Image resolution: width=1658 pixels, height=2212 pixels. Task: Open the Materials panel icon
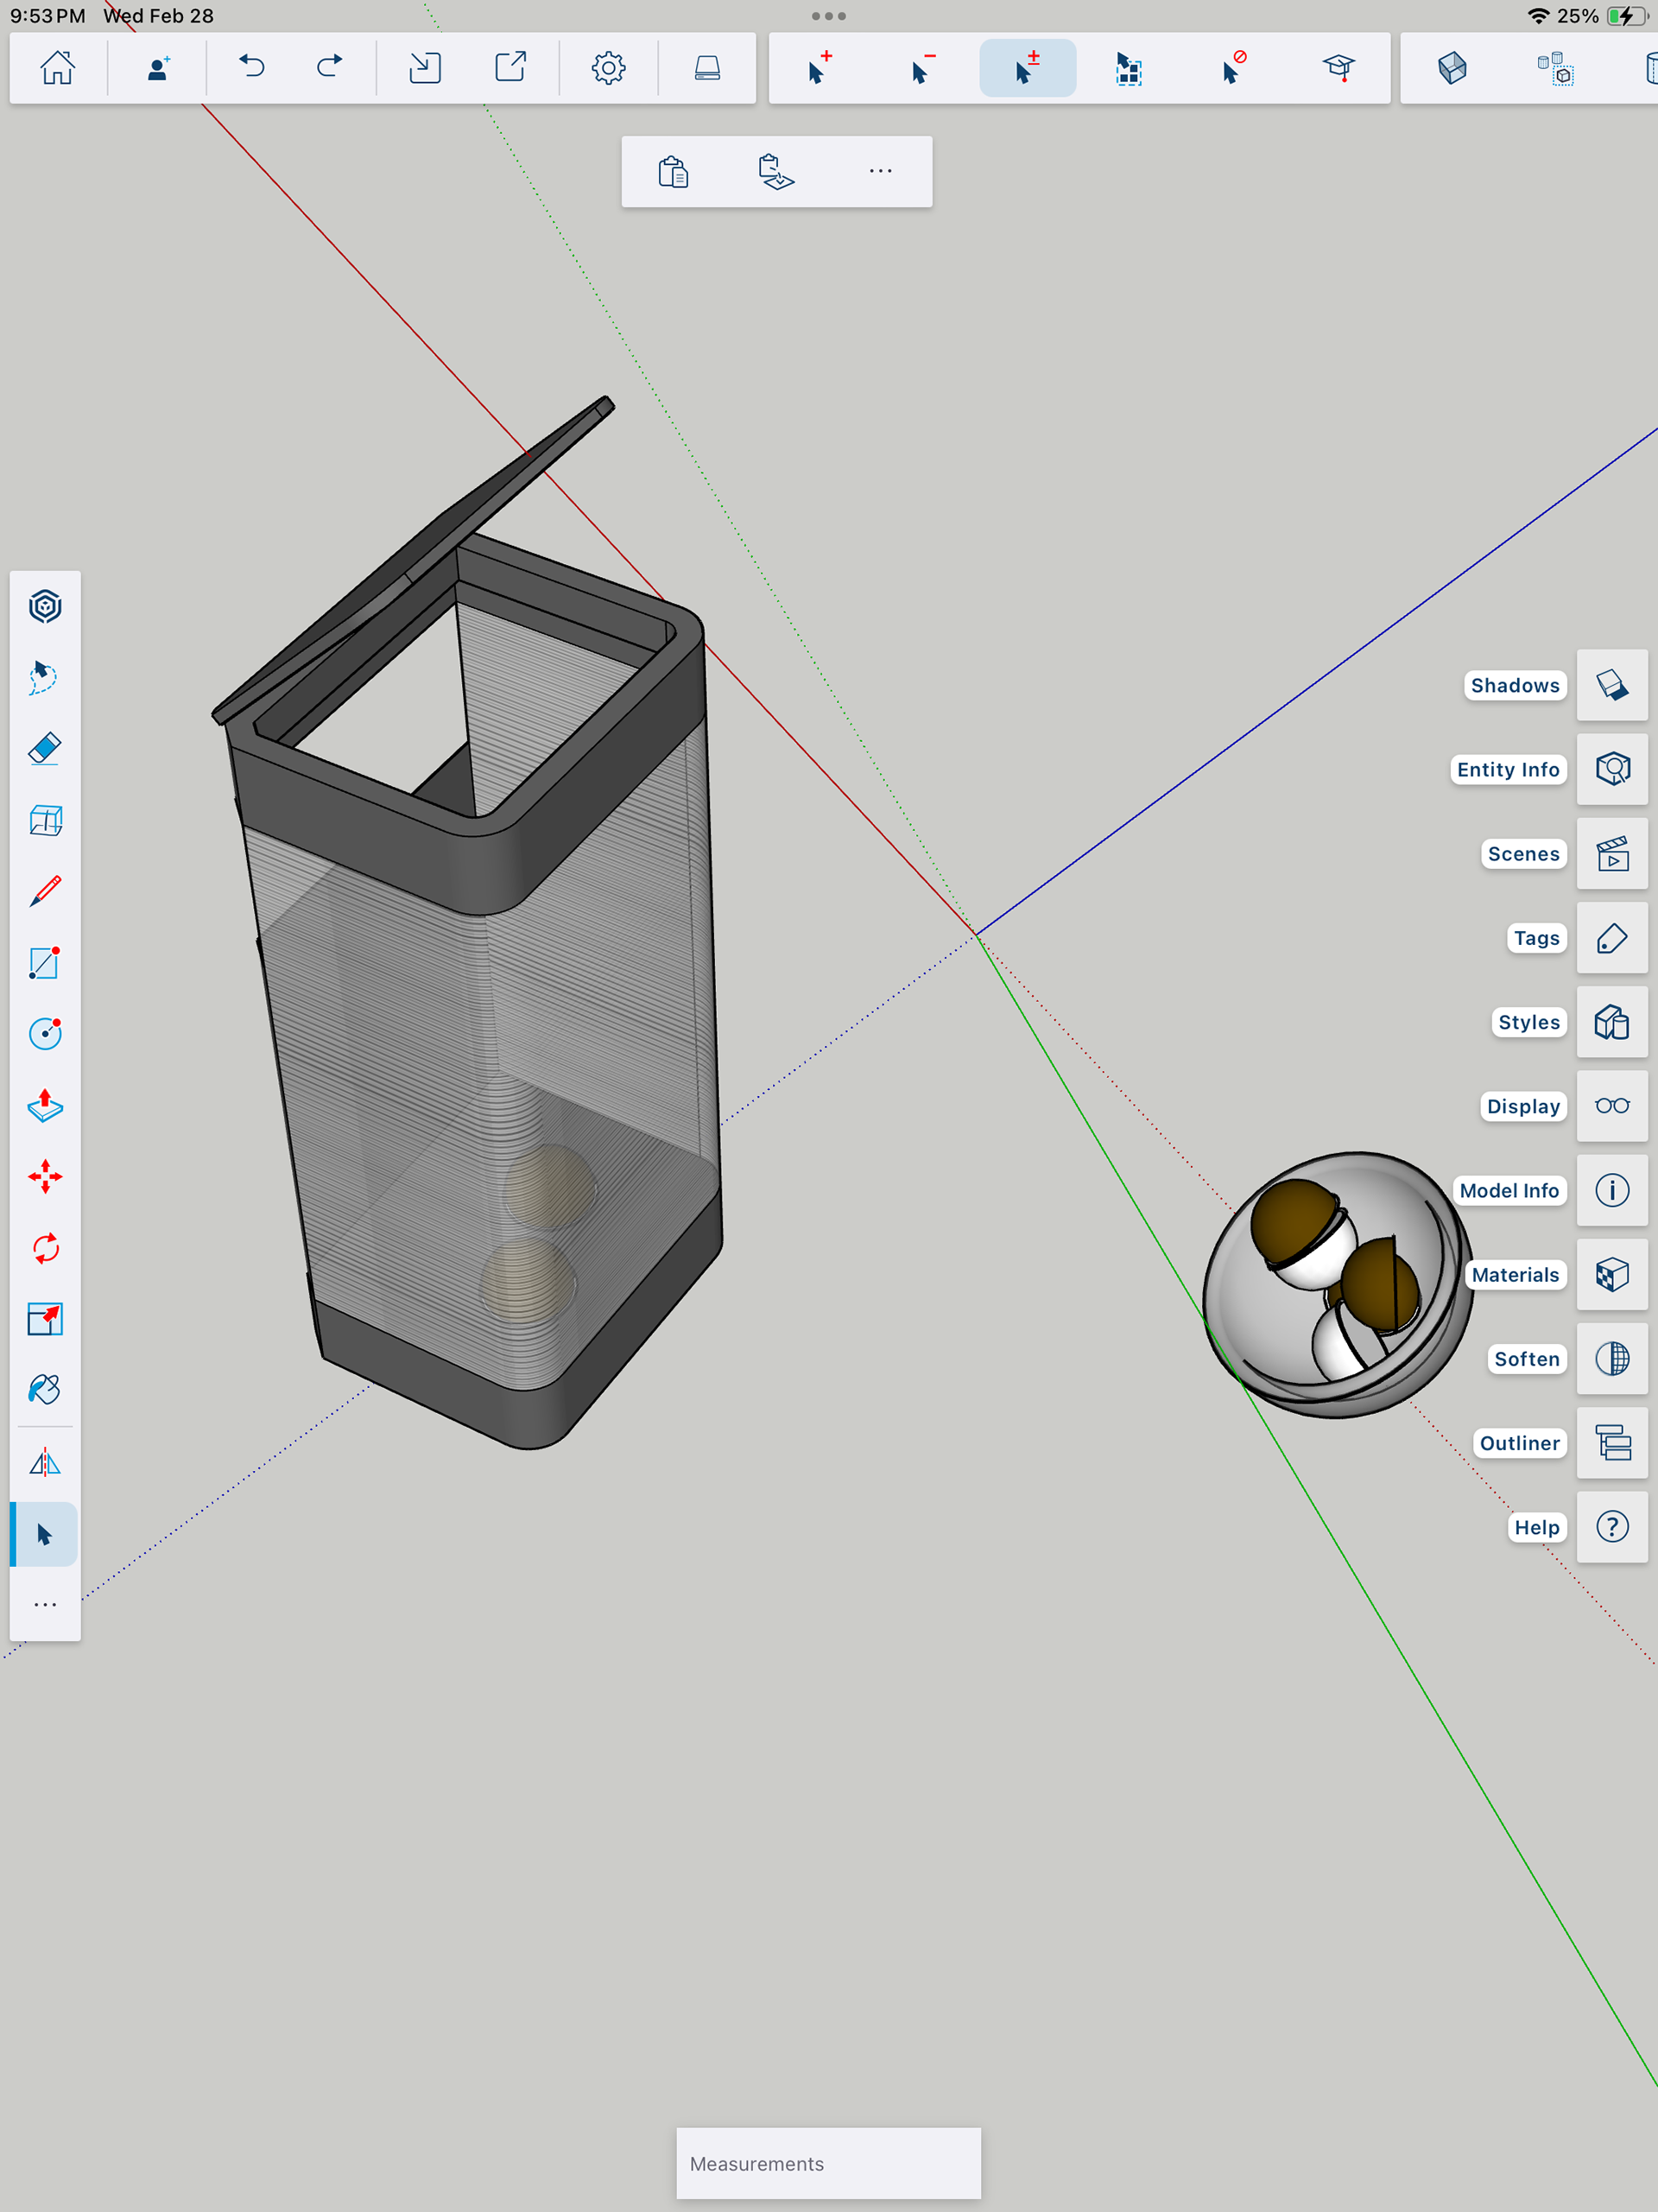tap(1611, 1275)
